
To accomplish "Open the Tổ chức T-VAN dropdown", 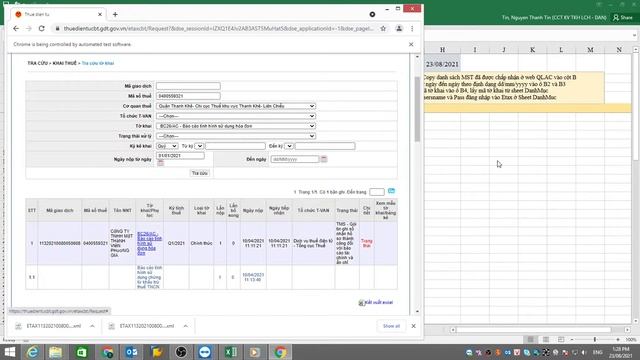I will coord(236,116).
